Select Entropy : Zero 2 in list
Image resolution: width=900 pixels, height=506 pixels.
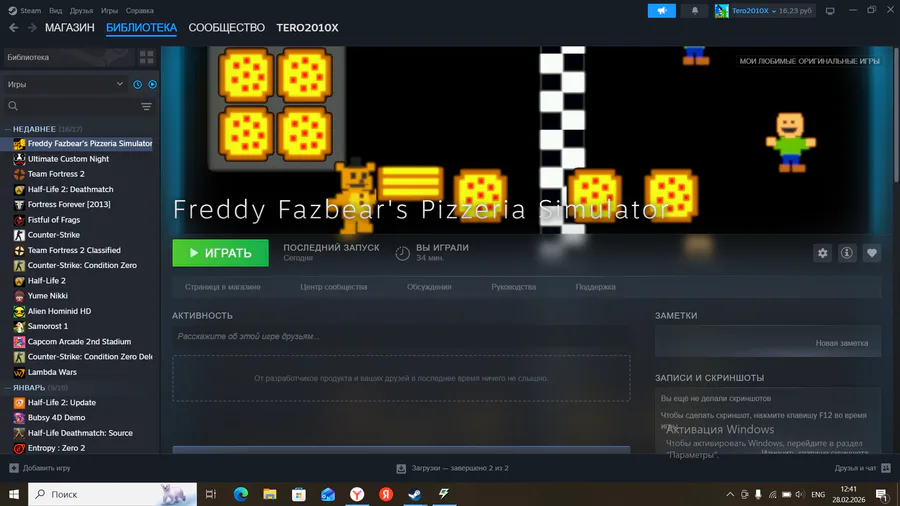tap(56, 448)
